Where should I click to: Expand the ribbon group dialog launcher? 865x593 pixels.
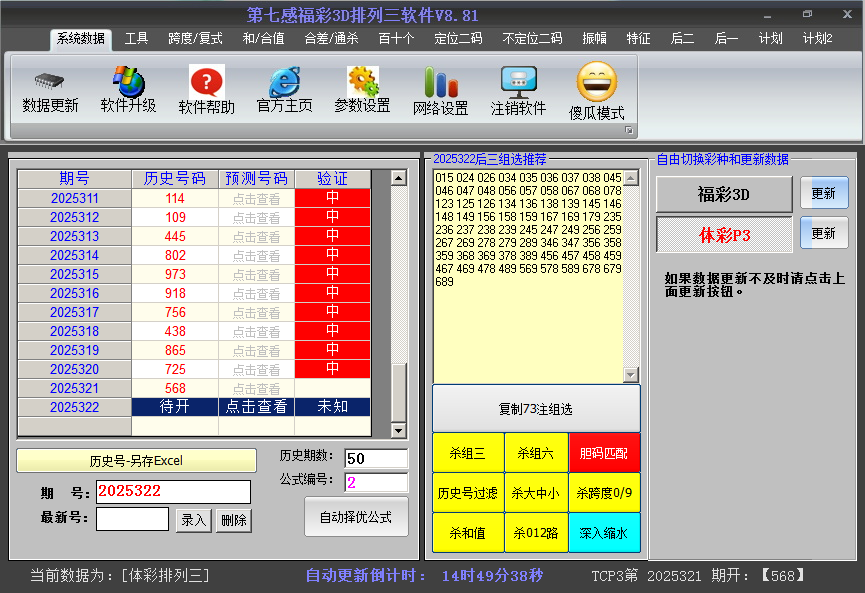pos(629,131)
